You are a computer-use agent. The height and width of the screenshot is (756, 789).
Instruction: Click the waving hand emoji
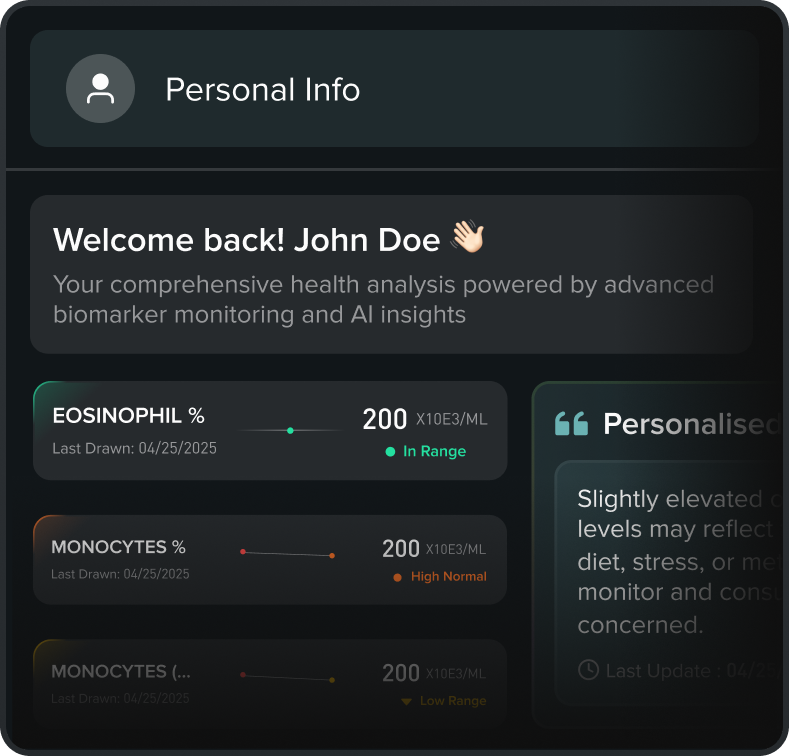(x=467, y=238)
